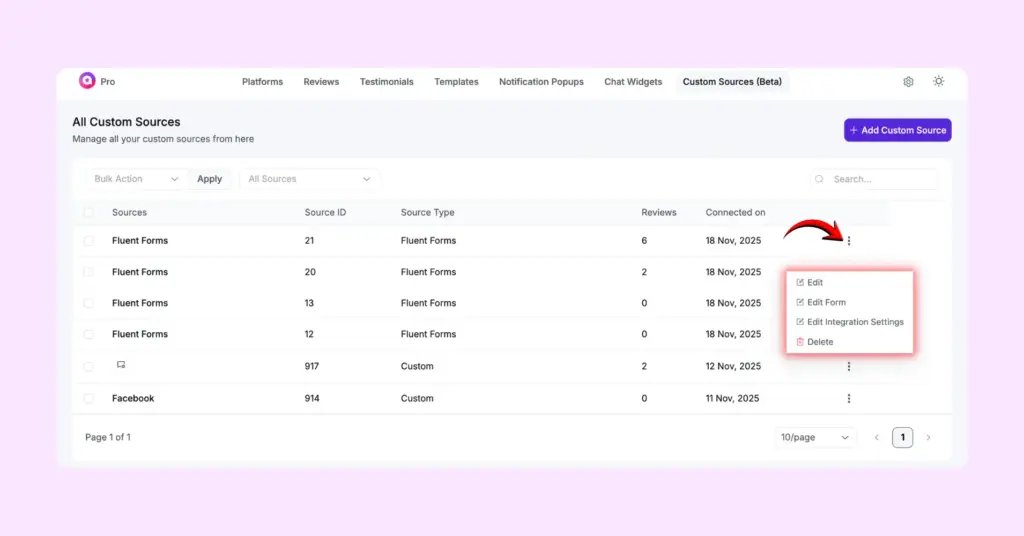Click Fluent Forms name in Source ID 13 row
The height and width of the screenshot is (536, 1024).
[140, 303]
